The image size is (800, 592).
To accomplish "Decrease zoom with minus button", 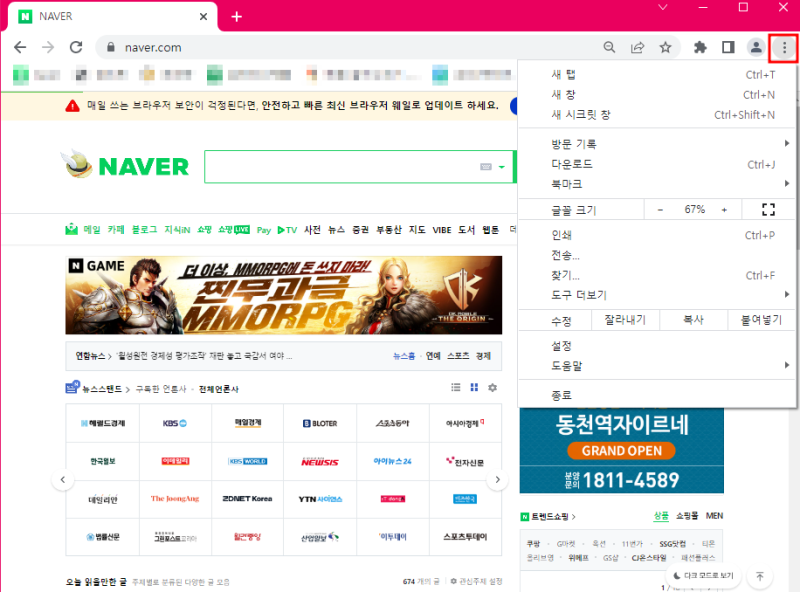I will coord(660,210).
